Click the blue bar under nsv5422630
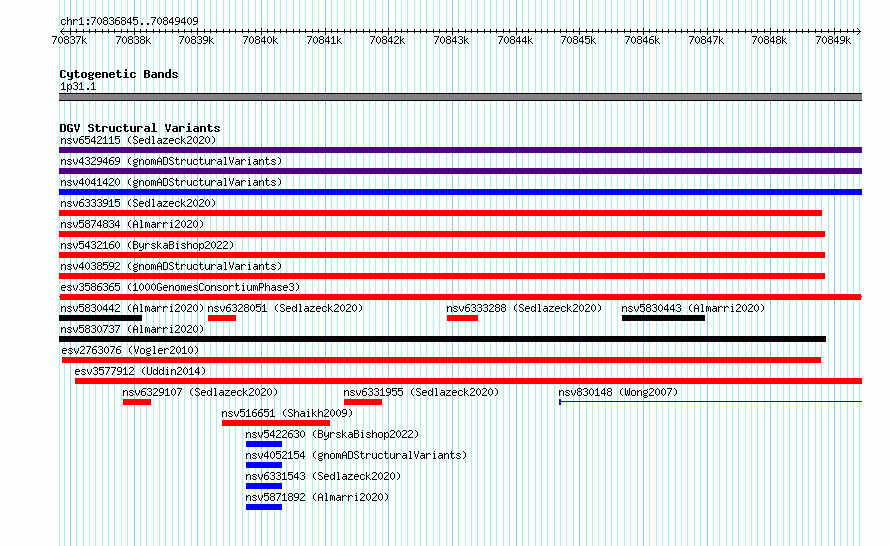 pos(264,444)
